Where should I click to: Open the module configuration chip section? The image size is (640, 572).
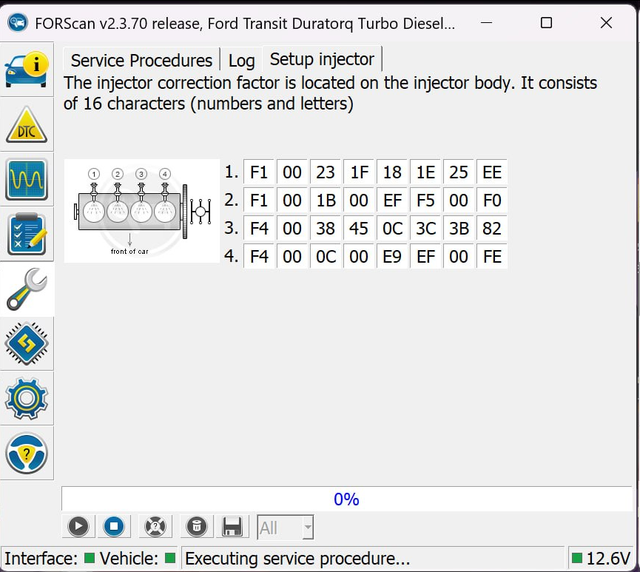(x=27, y=343)
